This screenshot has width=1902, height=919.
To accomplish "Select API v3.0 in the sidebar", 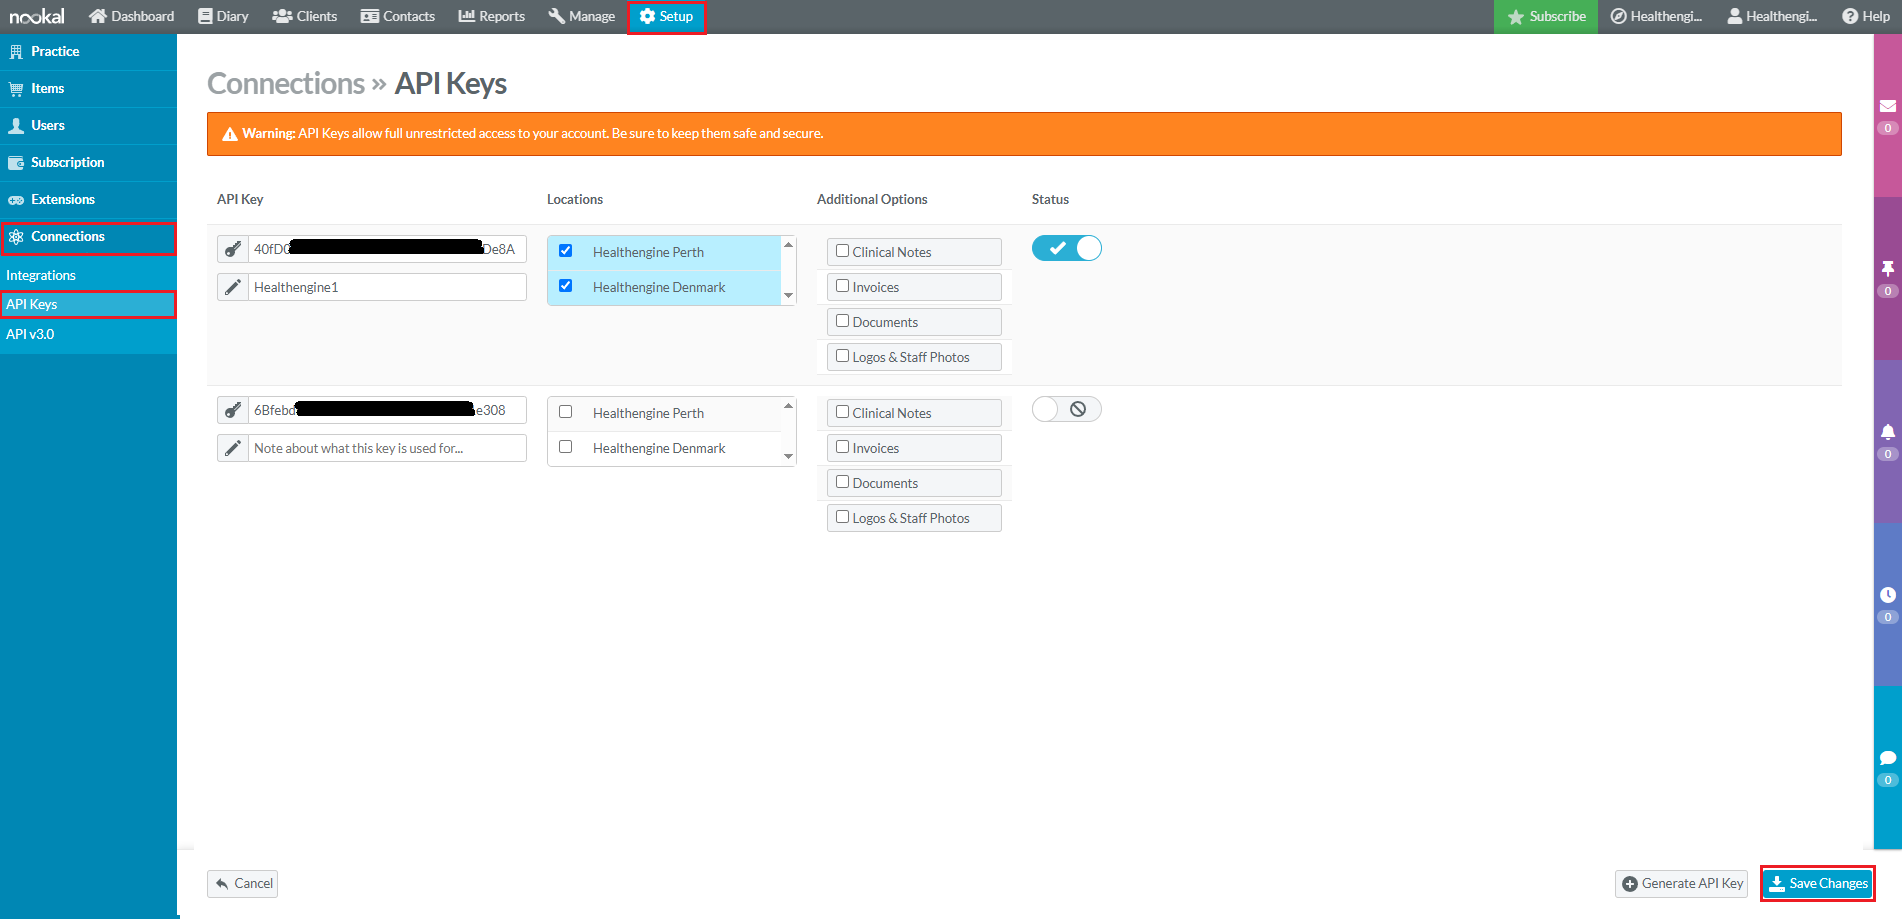I will (31, 334).
